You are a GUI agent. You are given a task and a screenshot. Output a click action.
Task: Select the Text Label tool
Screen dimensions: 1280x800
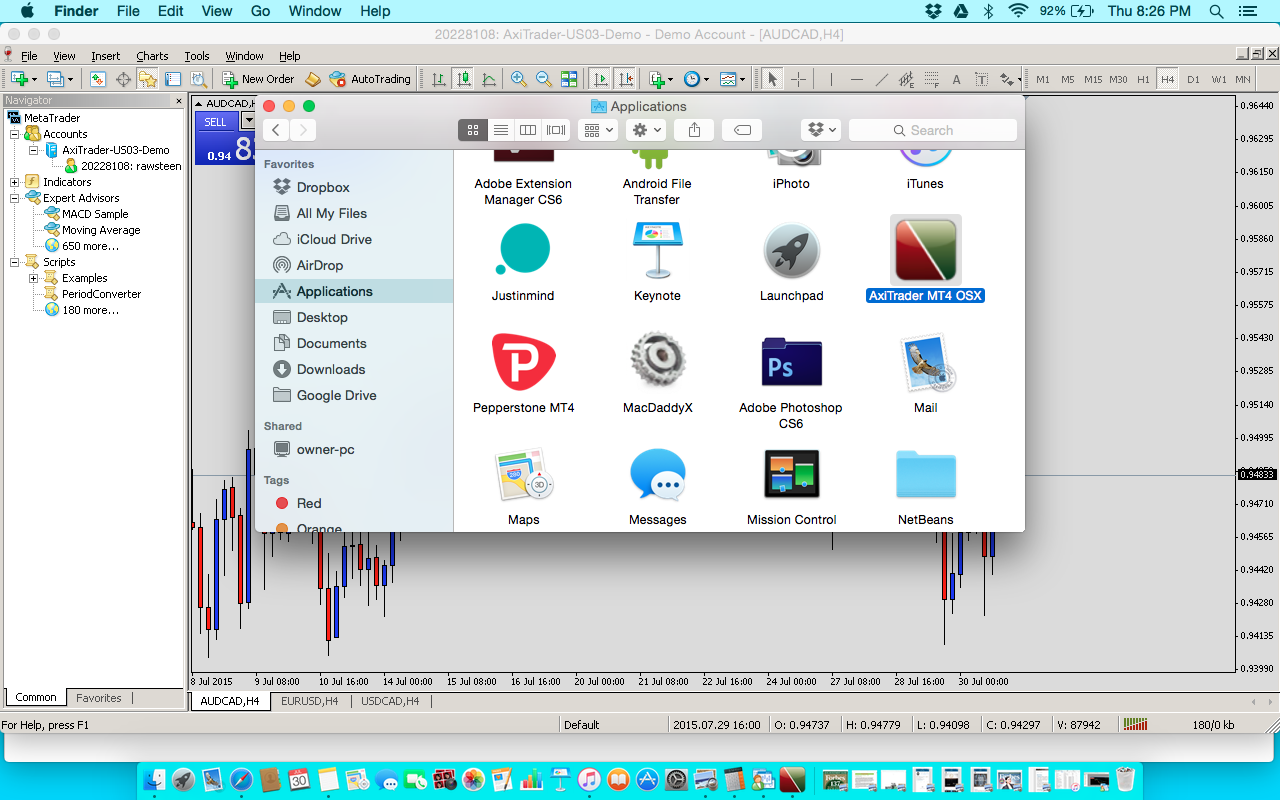(x=981, y=79)
